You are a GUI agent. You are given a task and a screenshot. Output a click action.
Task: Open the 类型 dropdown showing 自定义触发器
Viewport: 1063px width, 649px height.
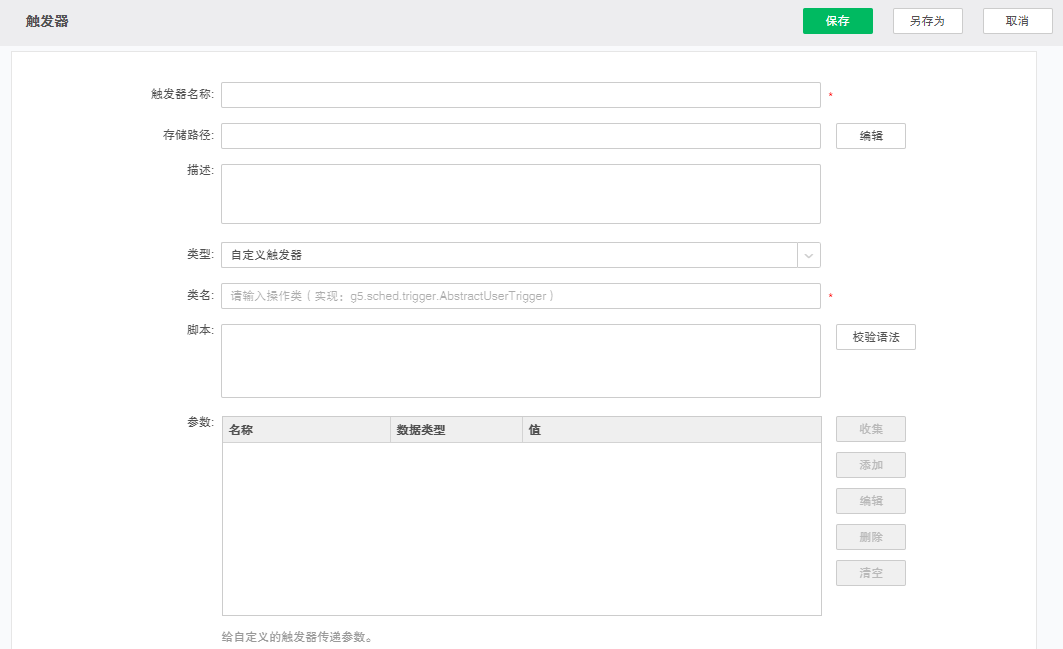[x=509, y=255]
